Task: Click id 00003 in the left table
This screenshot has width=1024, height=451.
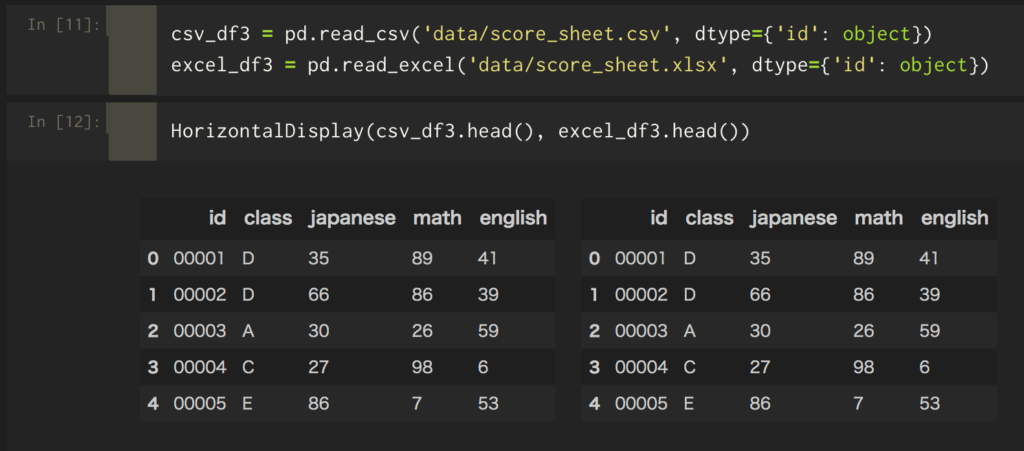Action: click(x=200, y=331)
